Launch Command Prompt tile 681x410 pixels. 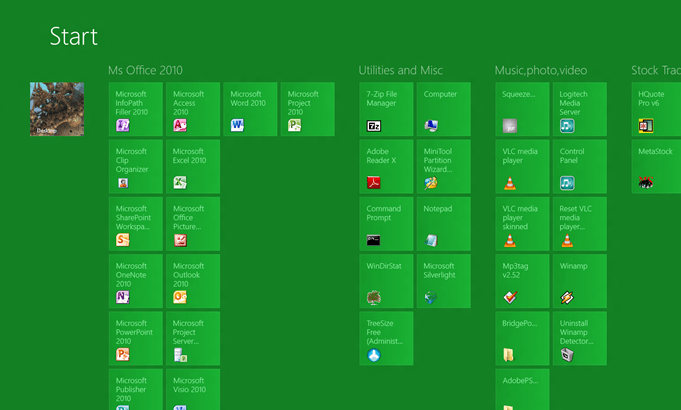[x=386, y=224]
